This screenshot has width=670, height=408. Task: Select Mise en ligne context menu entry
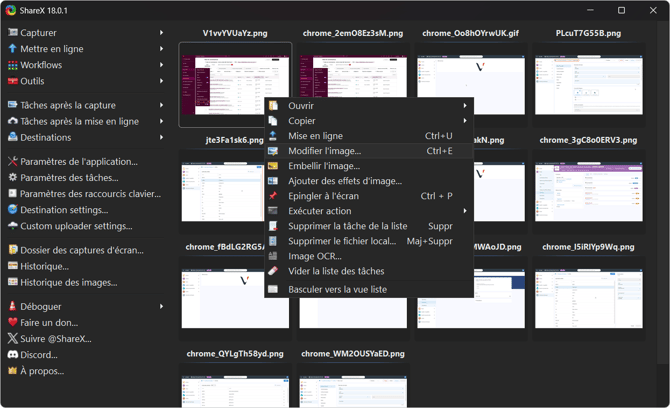click(x=369, y=136)
